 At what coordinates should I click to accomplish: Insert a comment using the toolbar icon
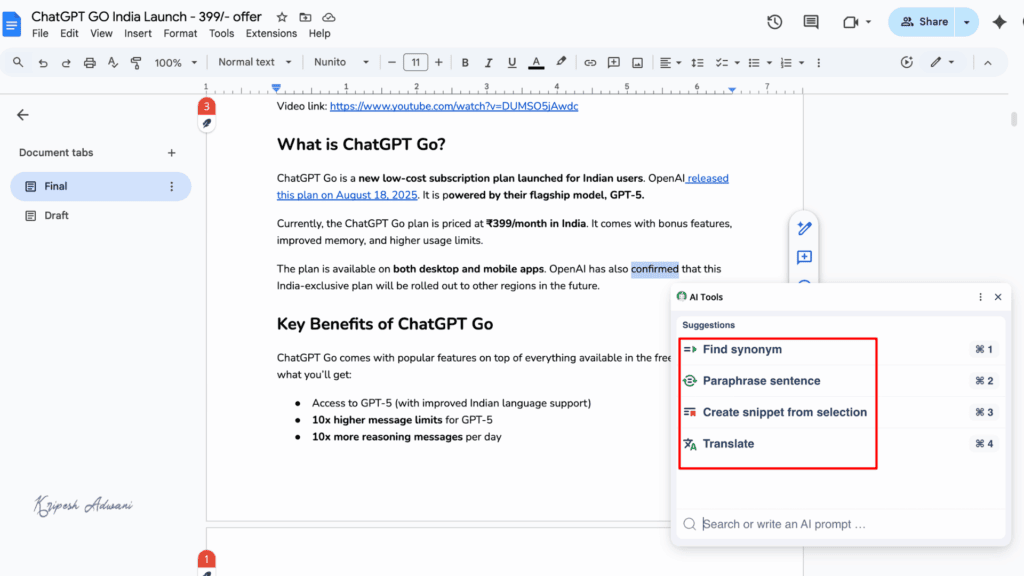[614, 62]
